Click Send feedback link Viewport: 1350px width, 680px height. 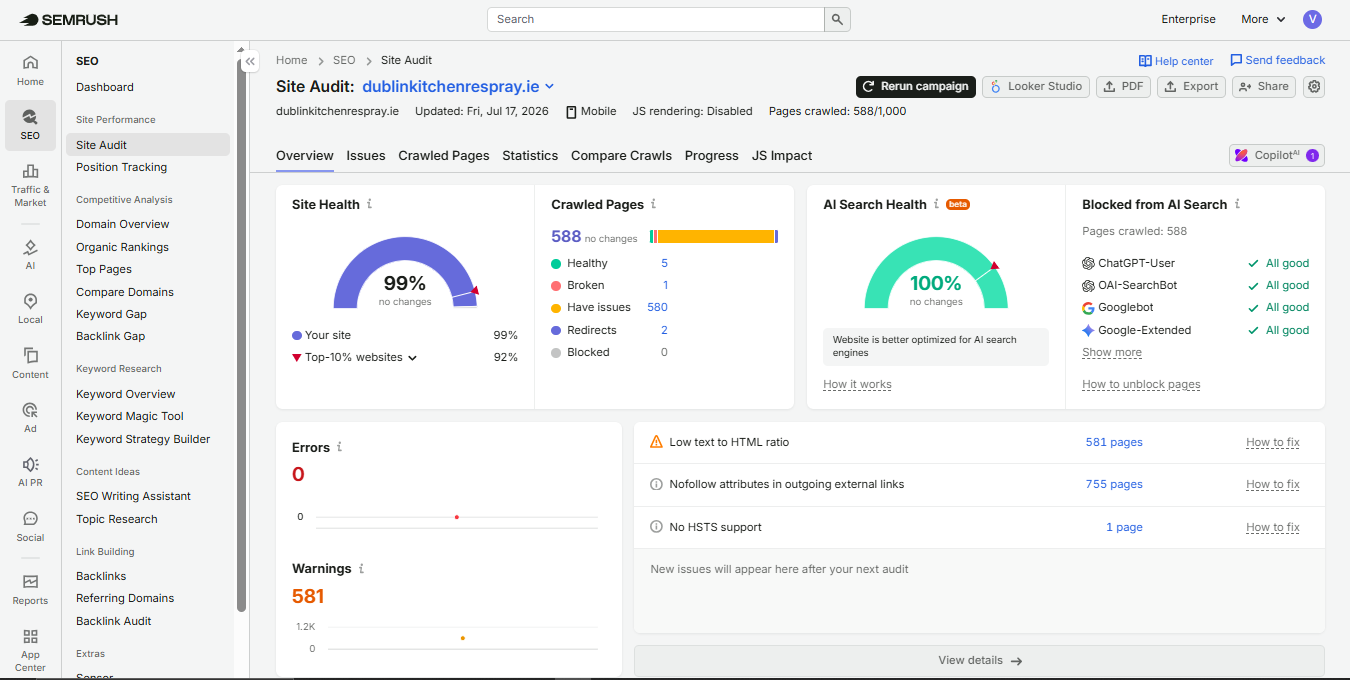click(x=1277, y=60)
